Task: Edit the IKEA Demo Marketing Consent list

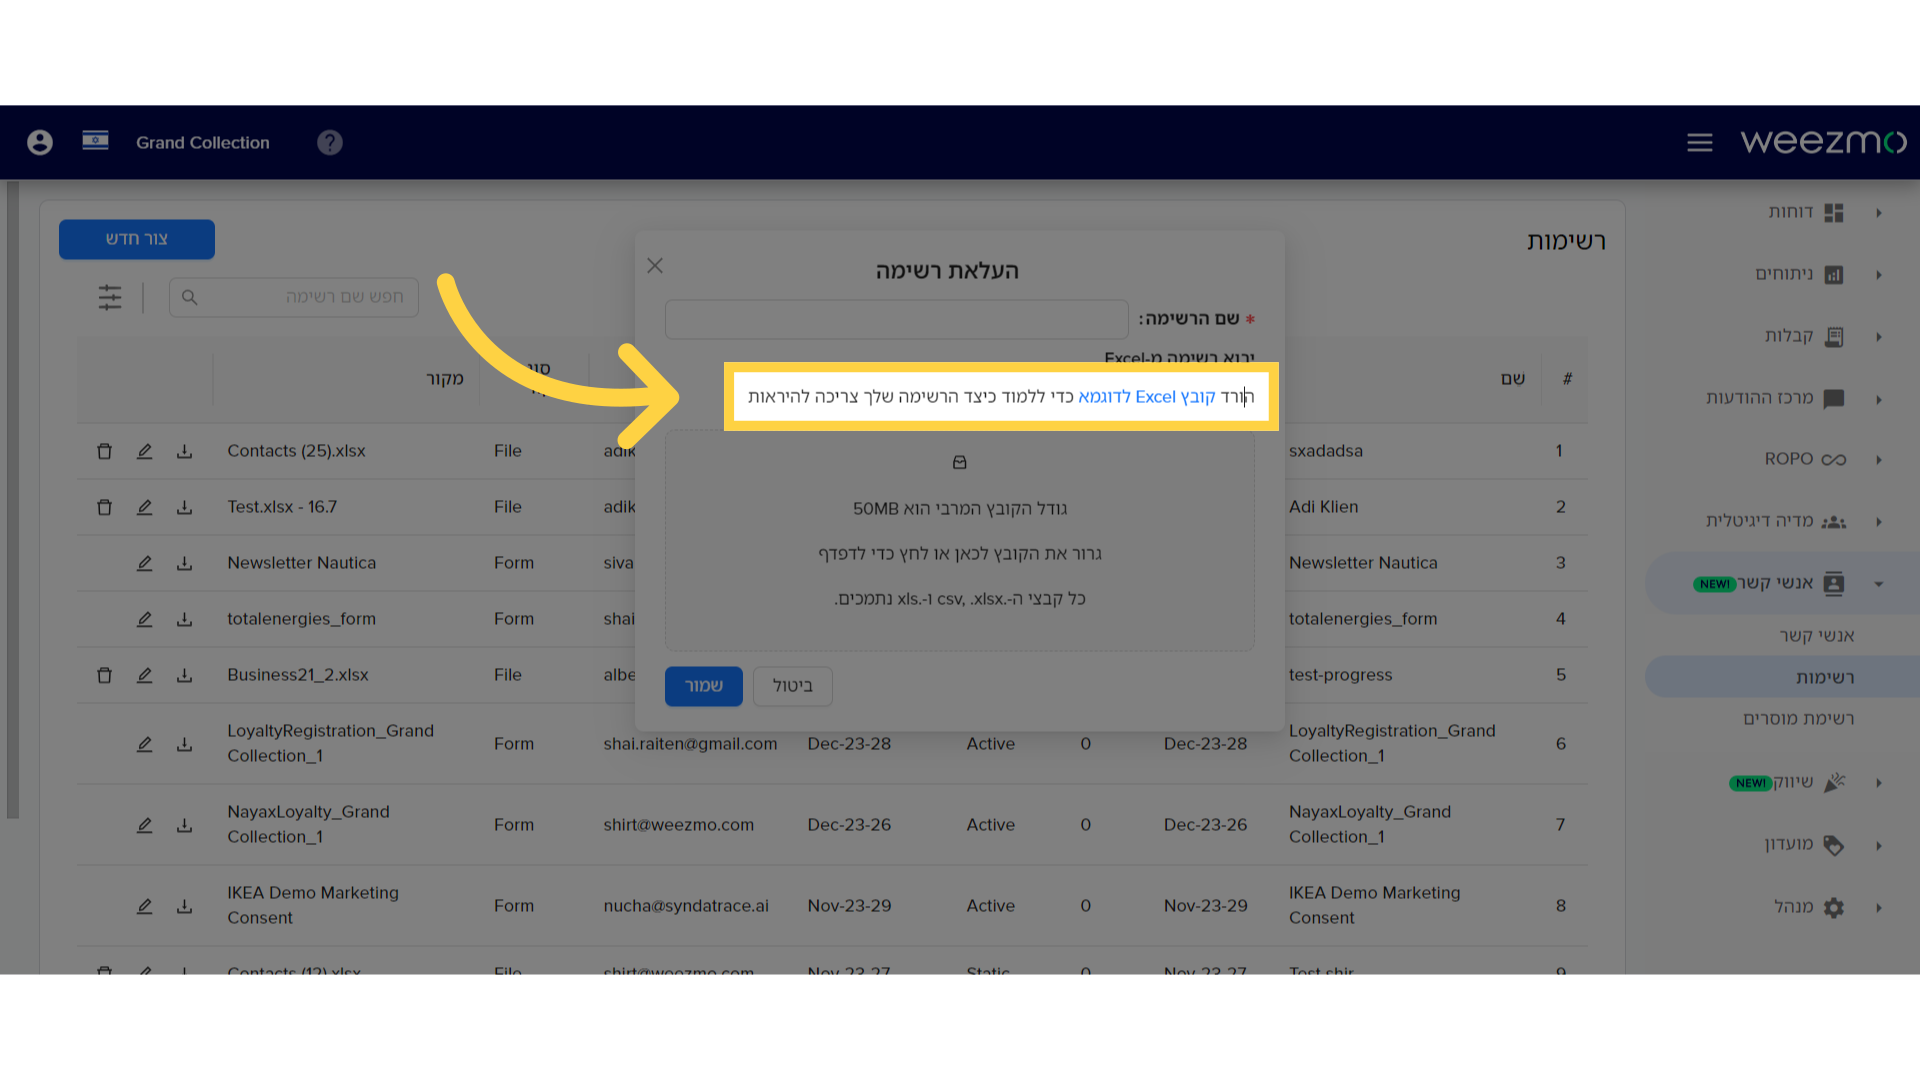Action: pos(144,906)
